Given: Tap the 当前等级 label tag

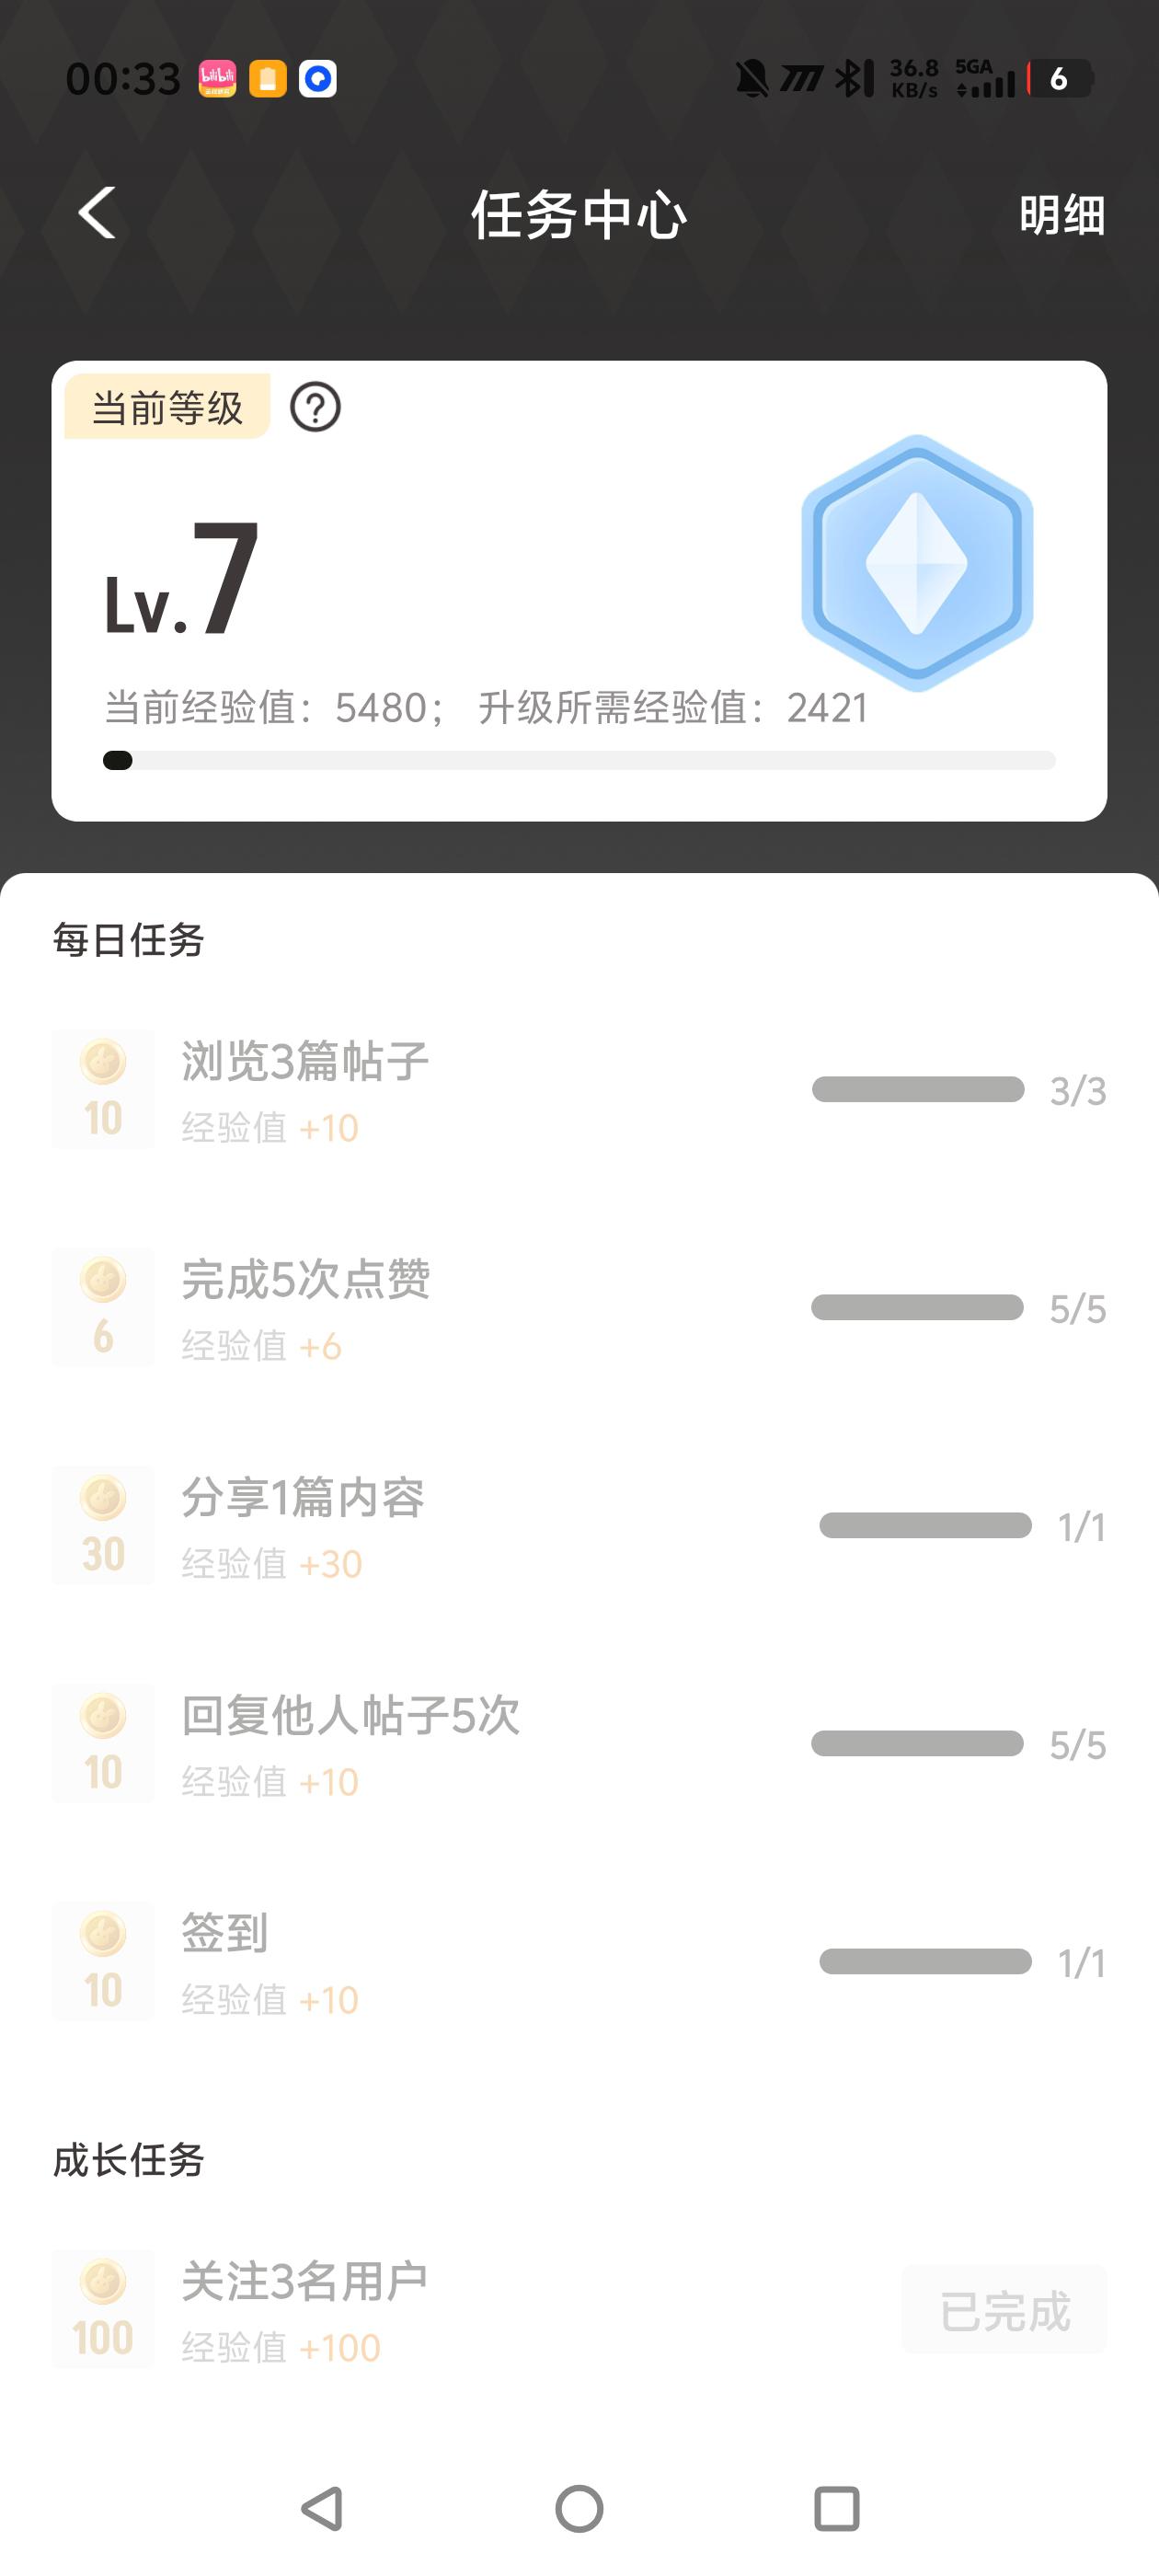Looking at the screenshot, I should click(167, 407).
